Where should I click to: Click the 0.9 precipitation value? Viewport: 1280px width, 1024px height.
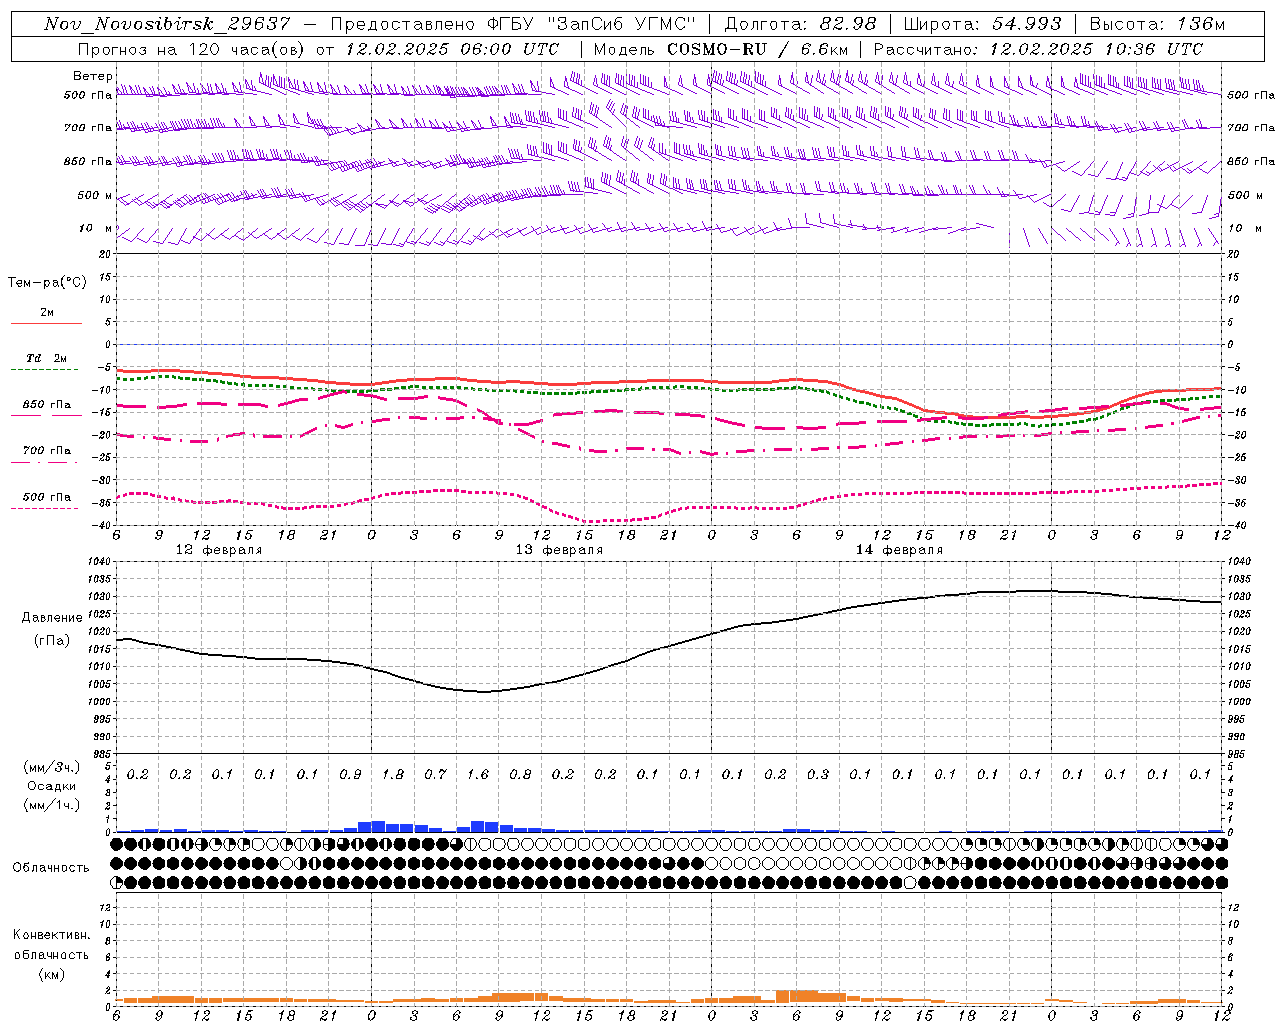click(x=350, y=774)
